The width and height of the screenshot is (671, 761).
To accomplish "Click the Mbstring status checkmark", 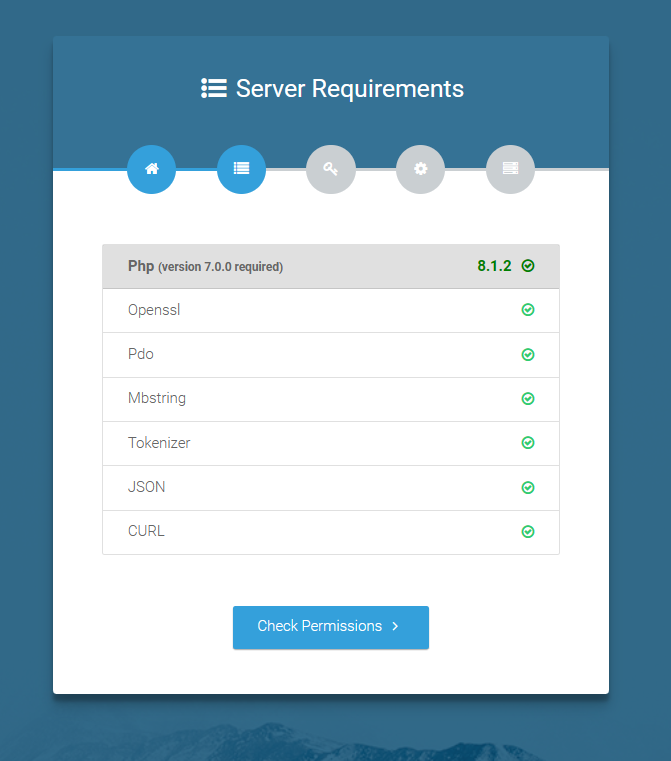I will [x=528, y=398].
